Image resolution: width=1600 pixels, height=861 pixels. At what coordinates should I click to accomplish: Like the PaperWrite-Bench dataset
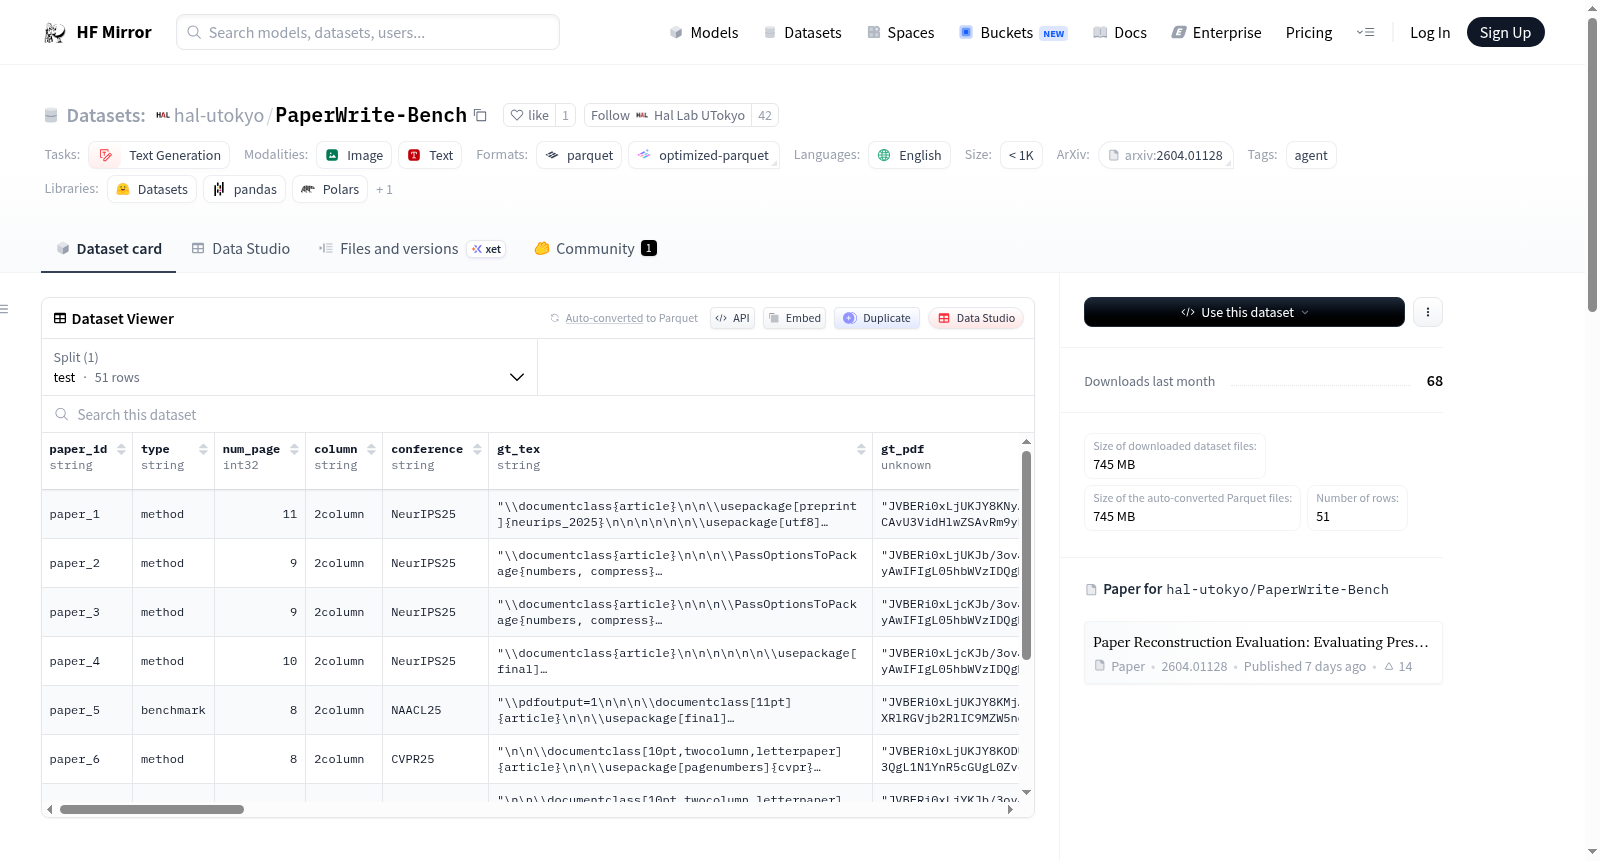tap(529, 115)
